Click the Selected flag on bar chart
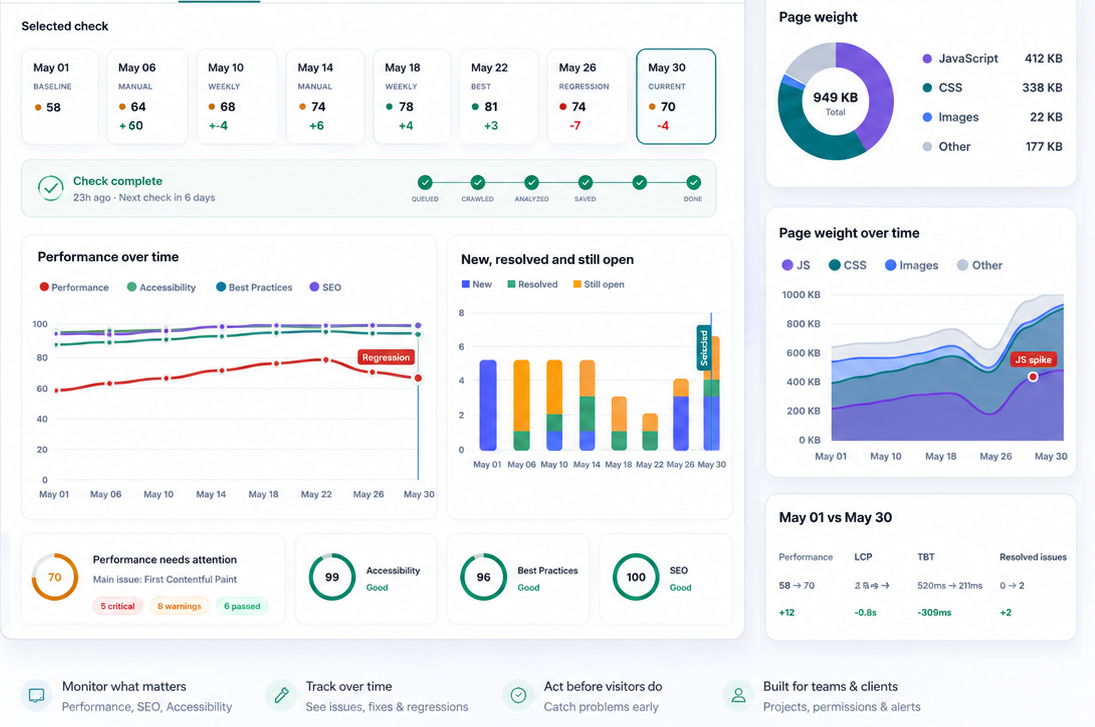The height and width of the screenshot is (727, 1095). coord(704,347)
